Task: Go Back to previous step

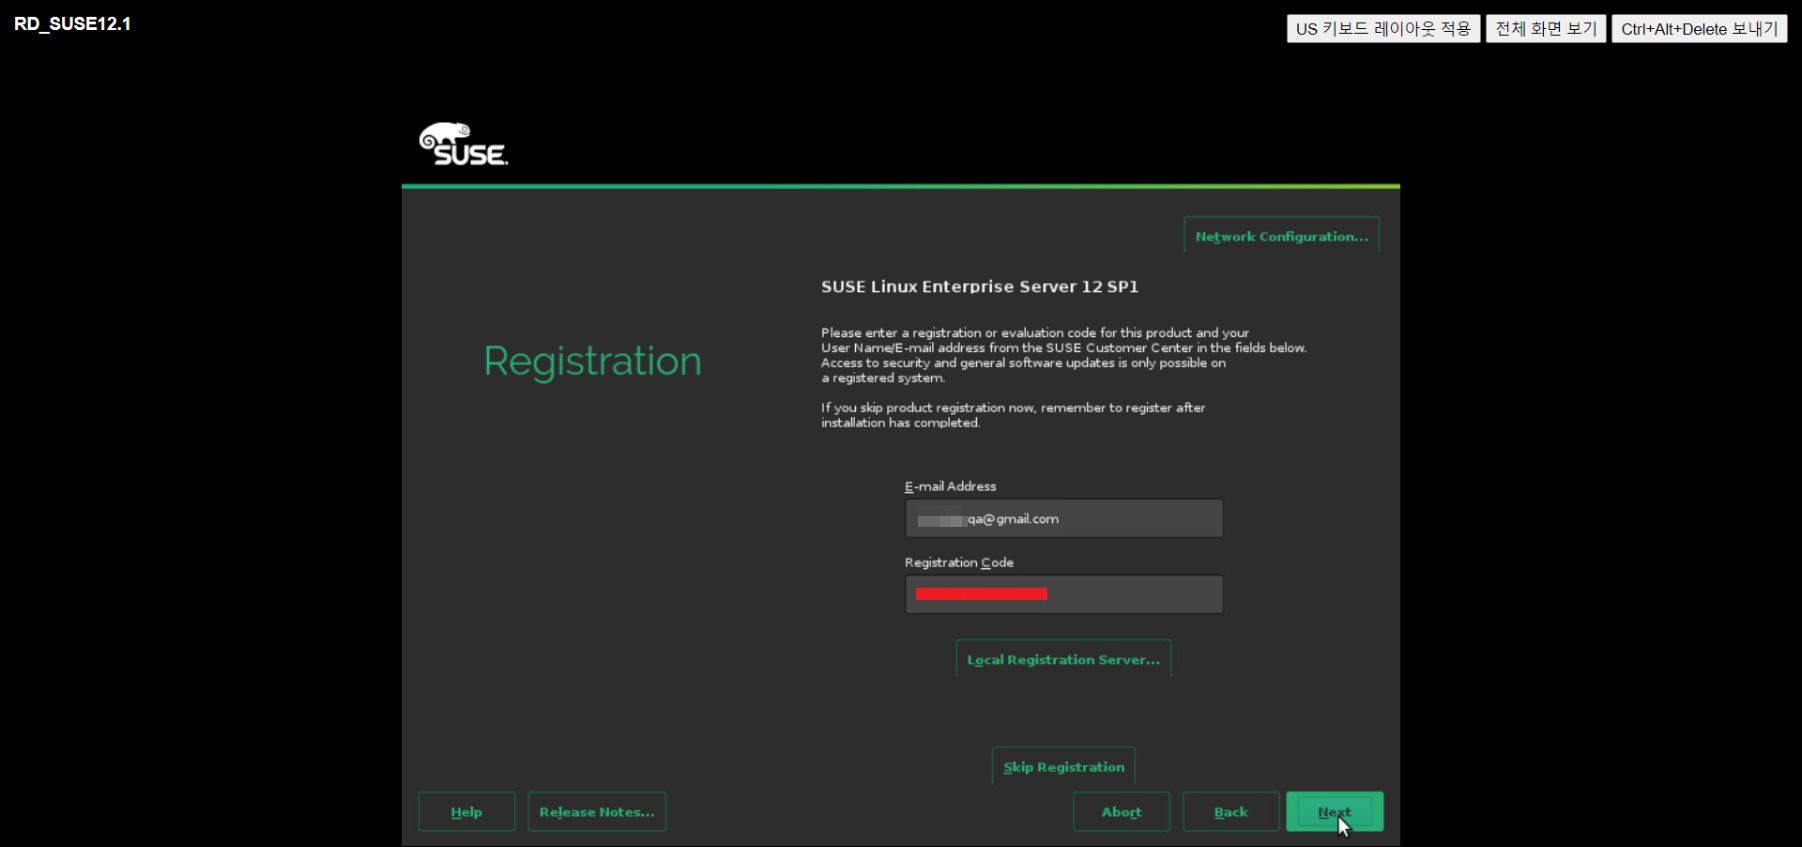Action: [x=1231, y=812]
